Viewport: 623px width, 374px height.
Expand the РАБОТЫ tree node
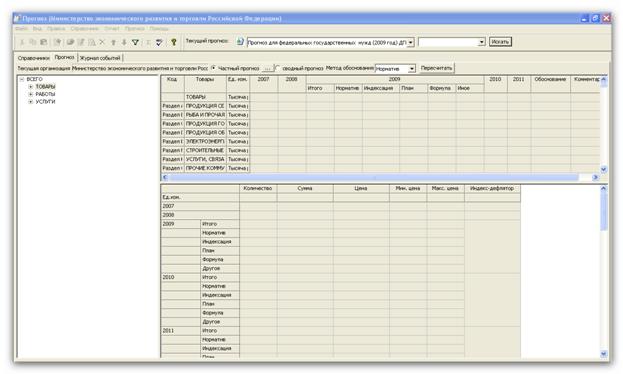pyautogui.click(x=31, y=94)
